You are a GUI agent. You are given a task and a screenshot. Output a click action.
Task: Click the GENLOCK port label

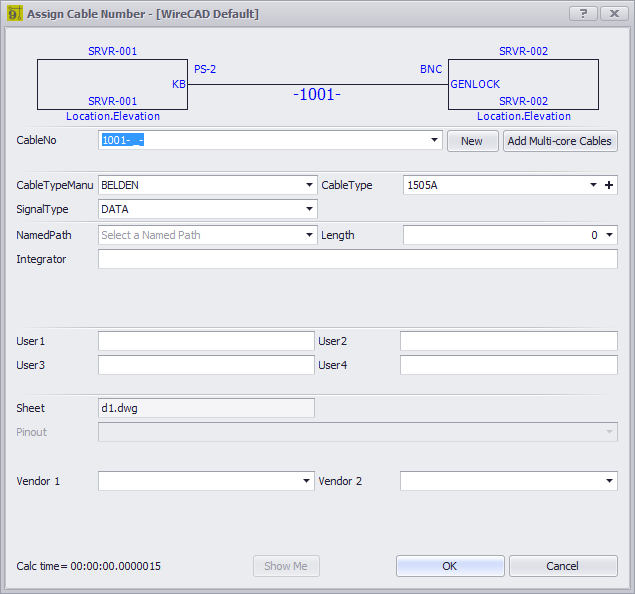tap(475, 84)
